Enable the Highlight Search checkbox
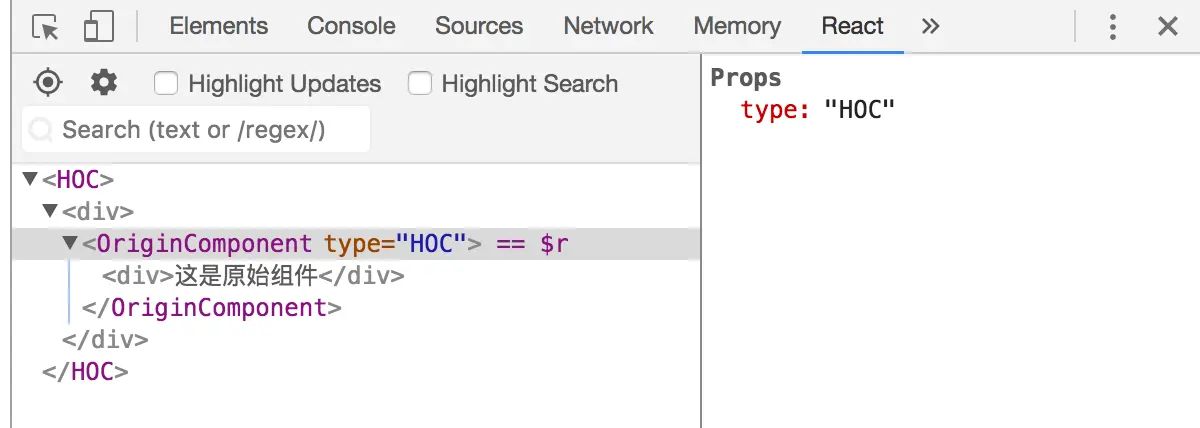Image resolution: width=1200 pixels, height=428 pixels. pyautogui.click(x=420, y=84)
